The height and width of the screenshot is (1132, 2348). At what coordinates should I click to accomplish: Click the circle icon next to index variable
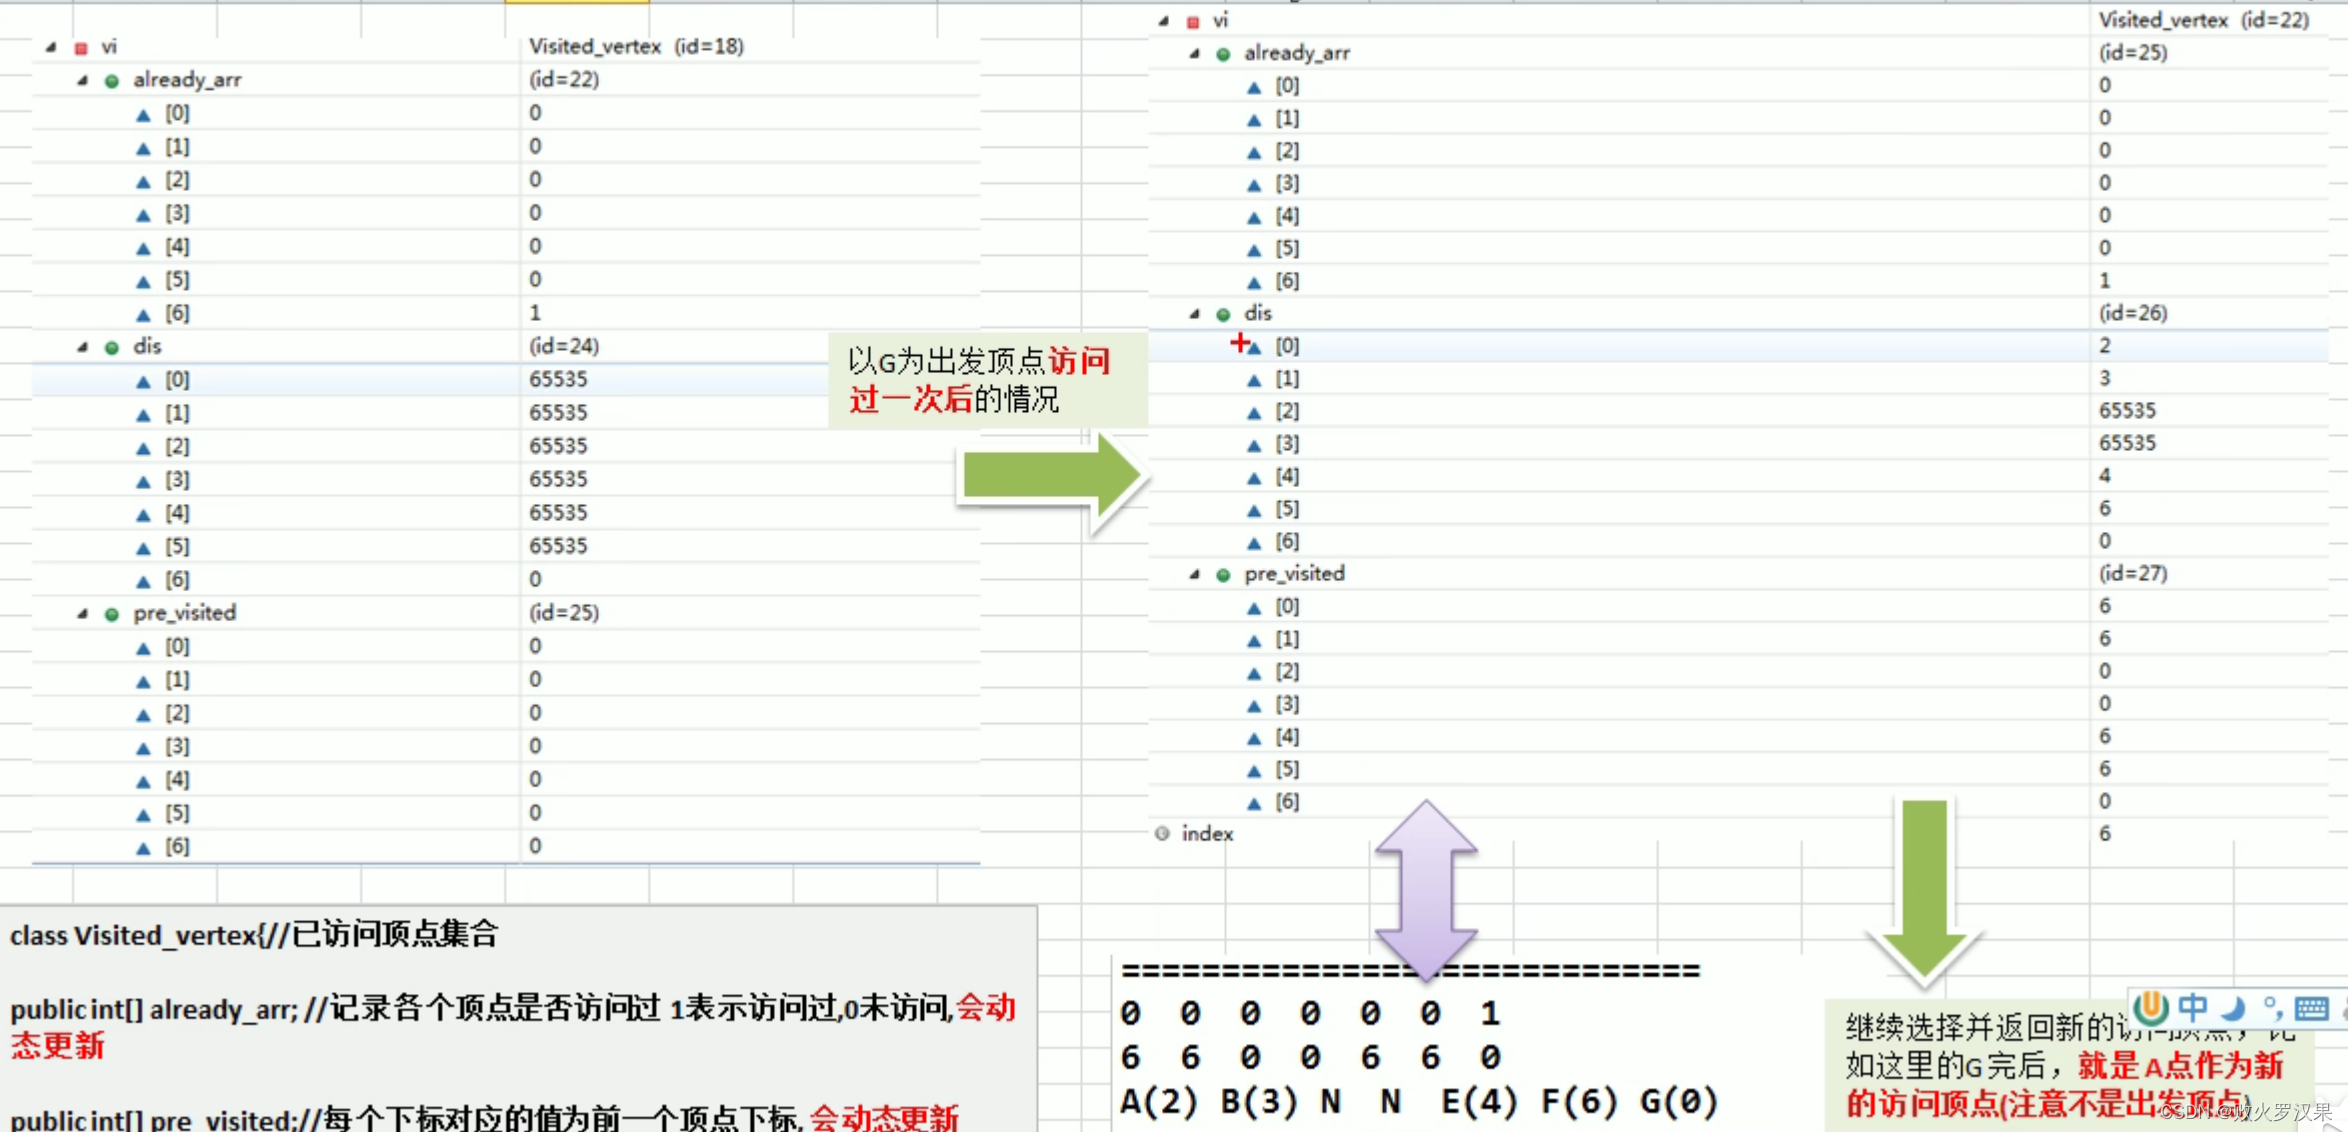click(x=1161, y=833)
